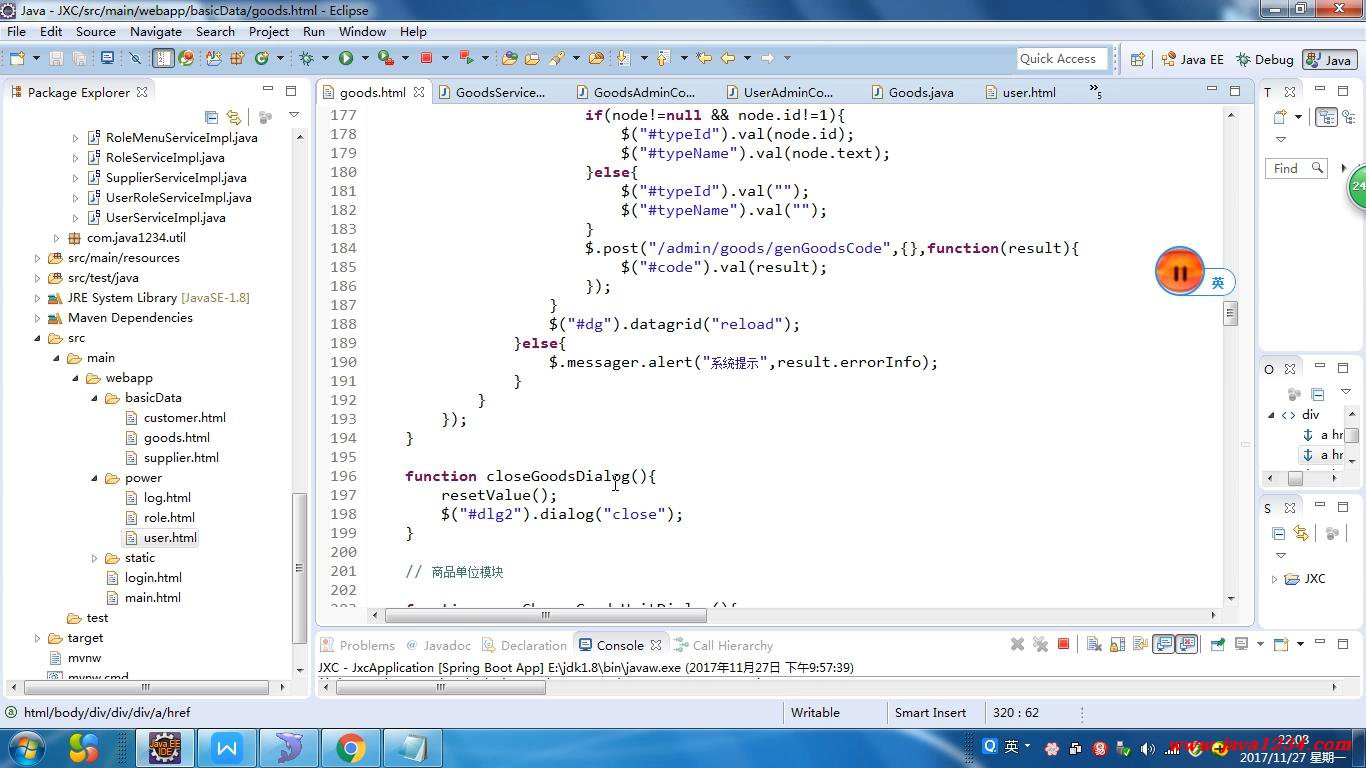Click the orange pause recording button

pyautogui.click(x=1180, y=272)
